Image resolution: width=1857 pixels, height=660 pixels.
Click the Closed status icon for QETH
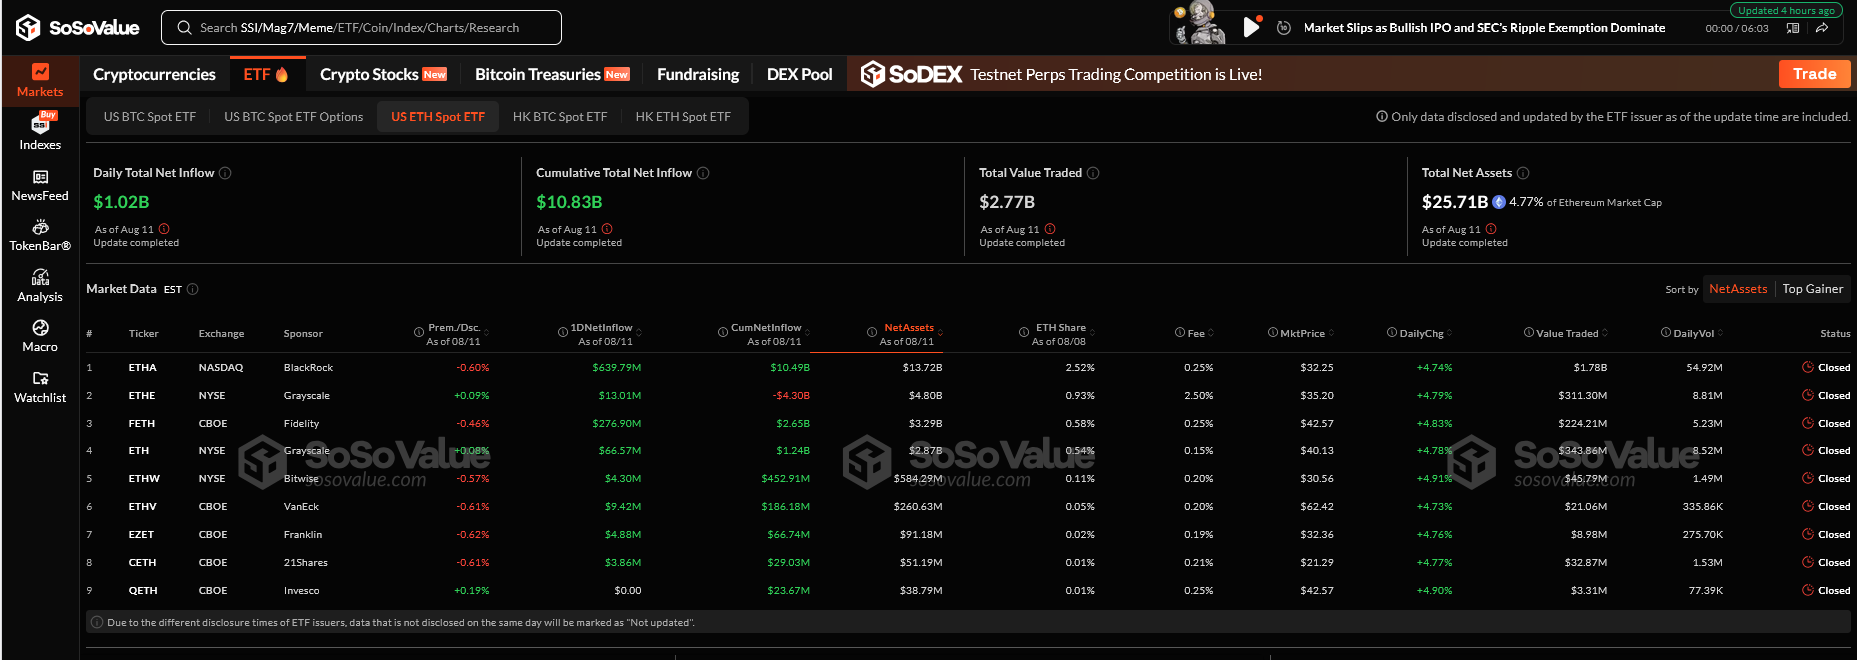(1808, 590)
